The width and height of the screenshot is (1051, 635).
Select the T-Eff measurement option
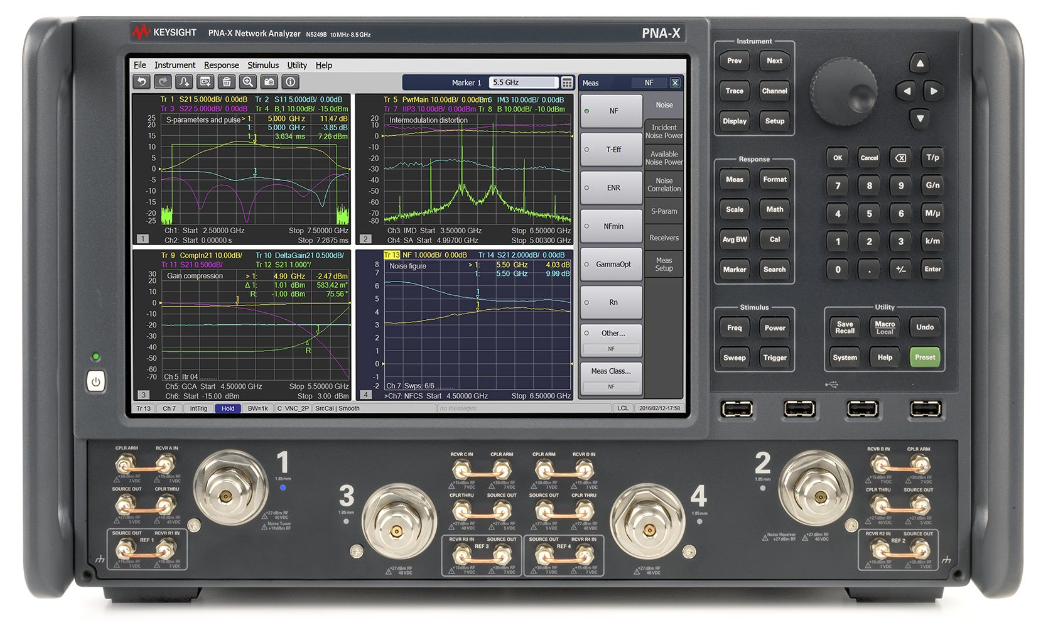coord(611,150)
